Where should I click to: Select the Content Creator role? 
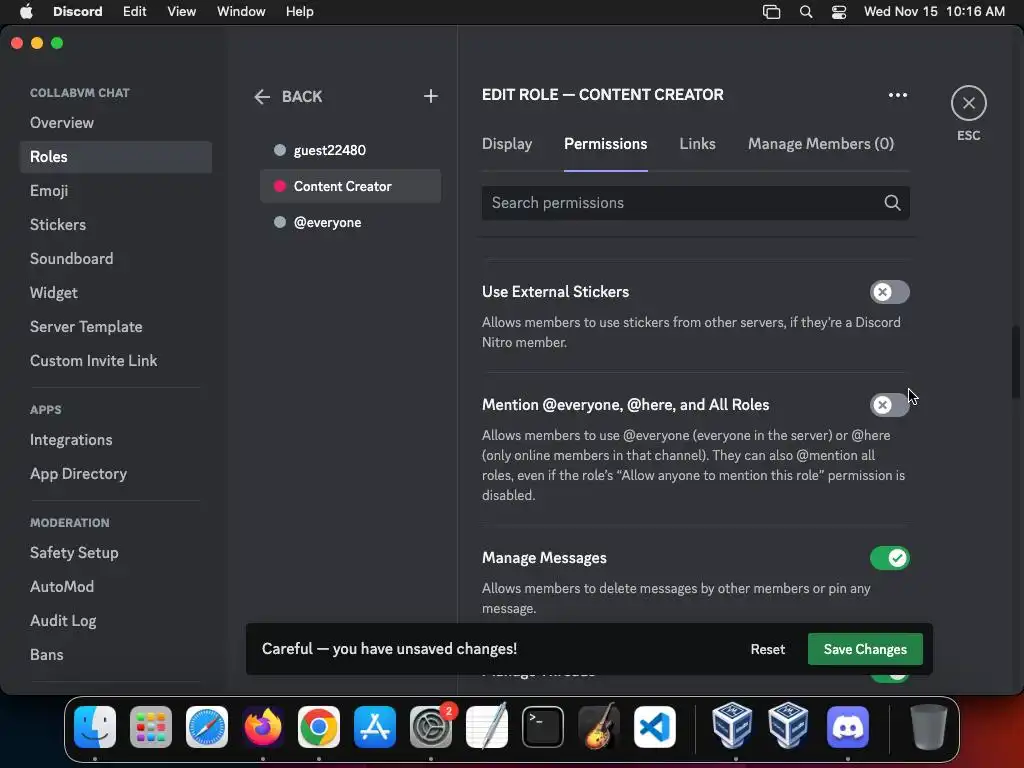click(x=350, y=186)
